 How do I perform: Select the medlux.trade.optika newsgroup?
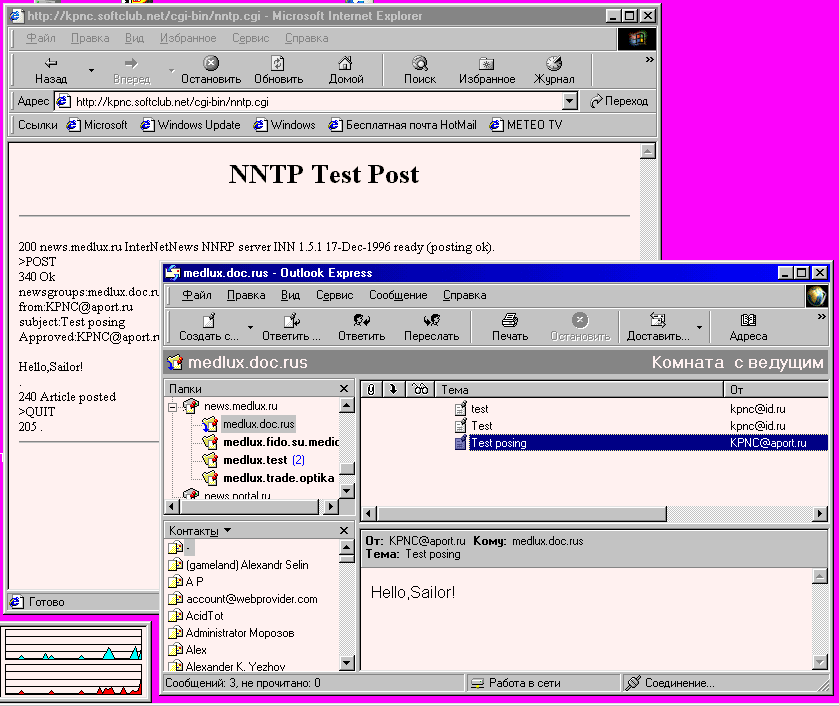(278, 478)
